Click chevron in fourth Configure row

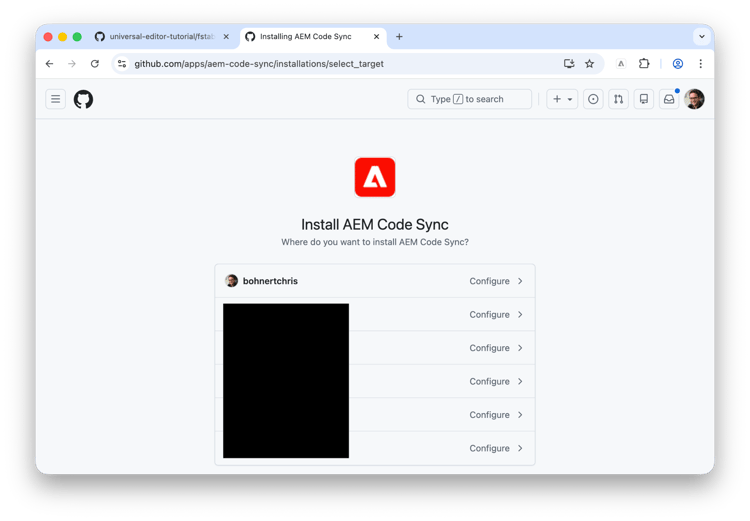tap(520, 382)
